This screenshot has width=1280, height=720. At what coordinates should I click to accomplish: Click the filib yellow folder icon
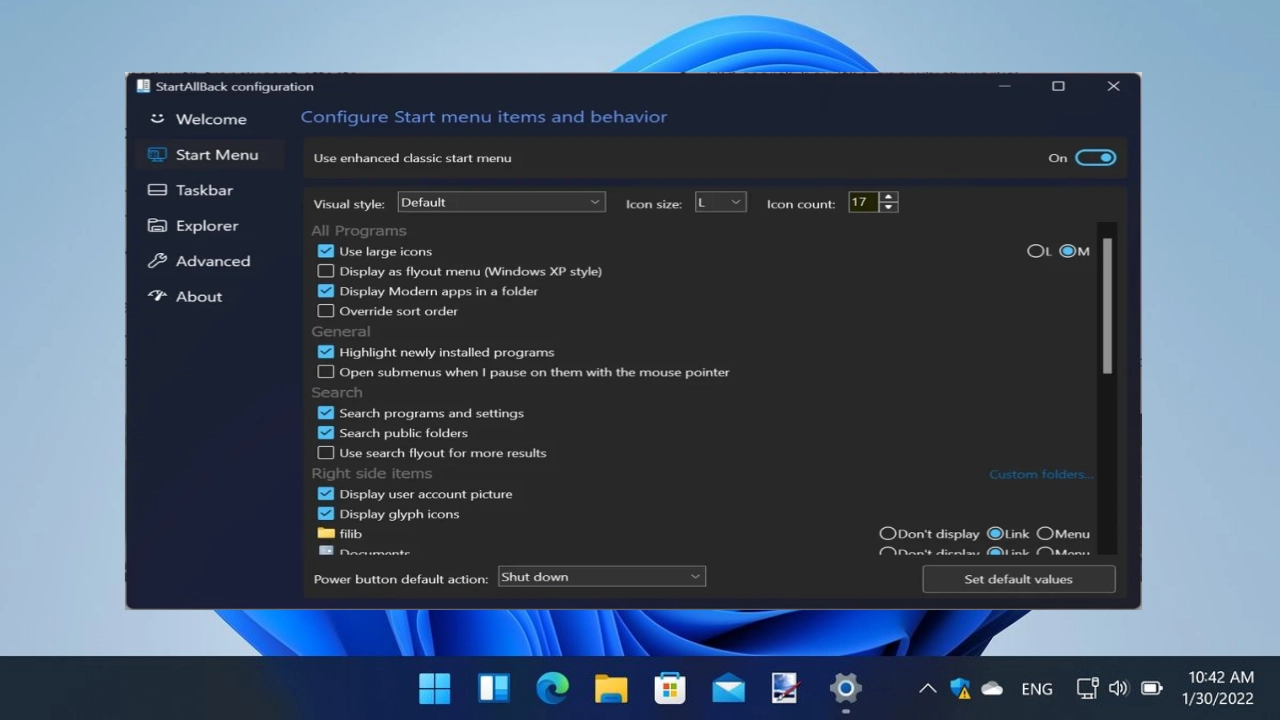(x=326, y=533)
